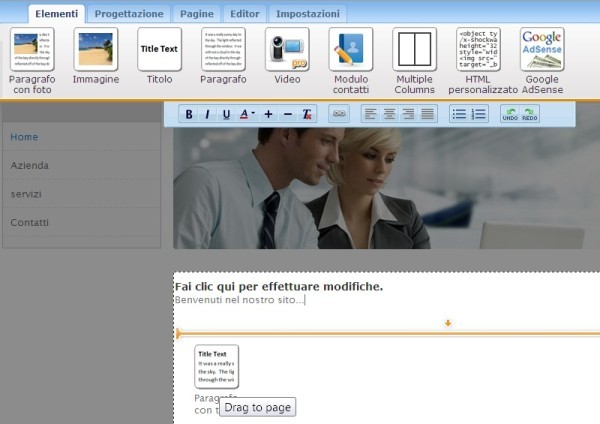The image size is (600, 424).
Task: Apply bulleted list formatting
Action: coord(459,115)
